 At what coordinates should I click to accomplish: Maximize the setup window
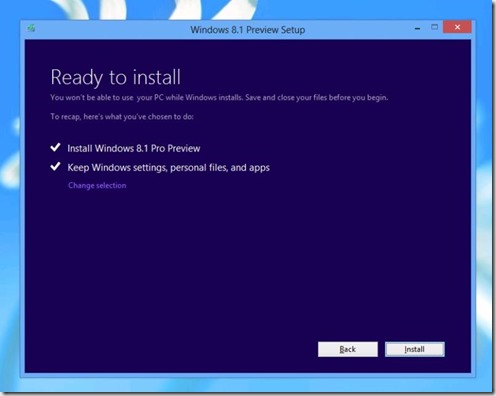434,27
